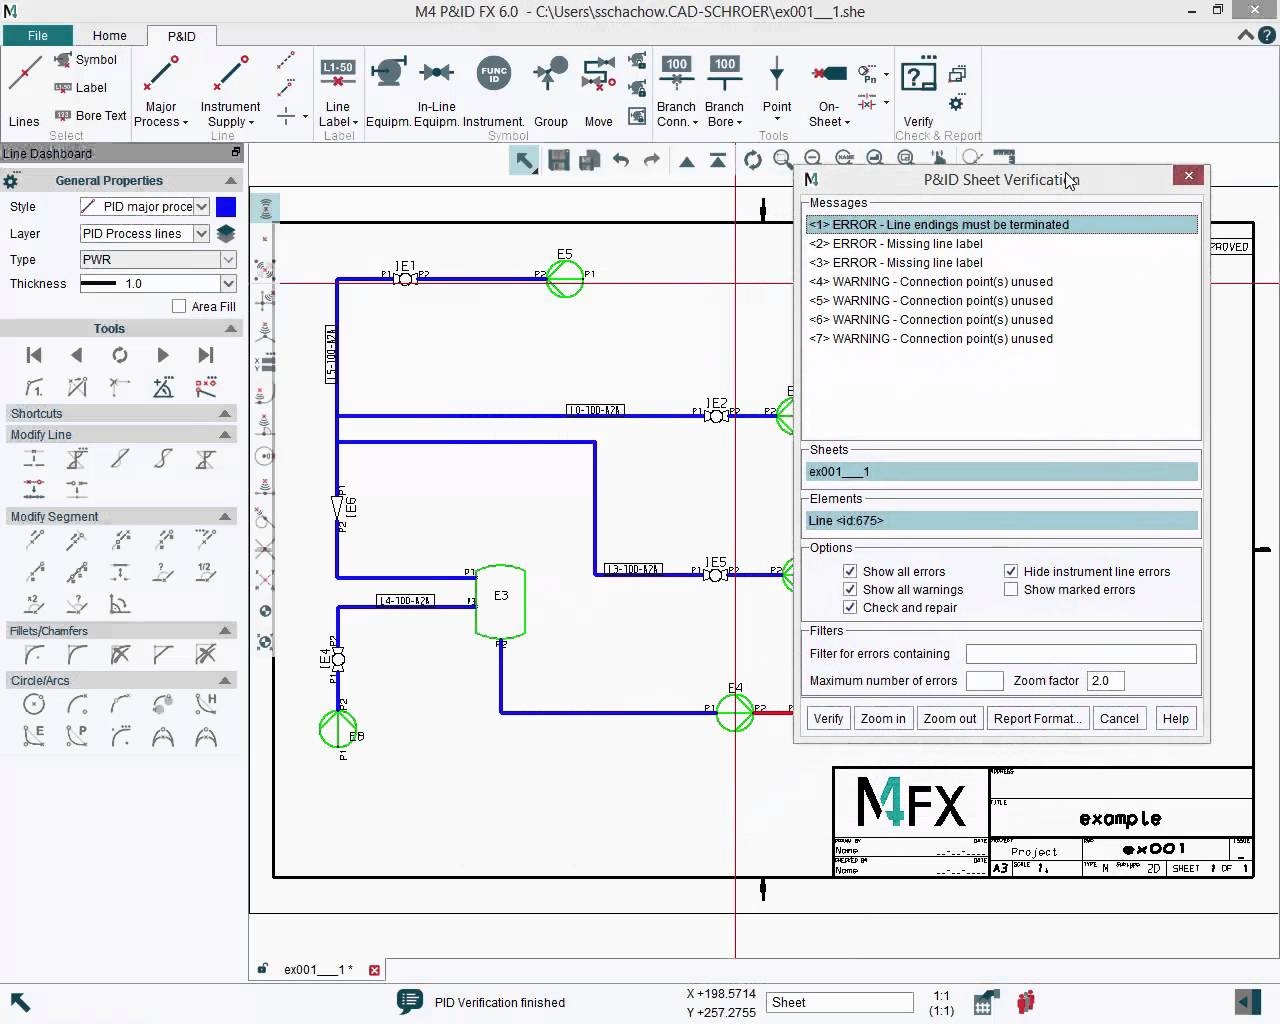
Task: Click the Verify button in dialog
Action: (x=828, y=719)
